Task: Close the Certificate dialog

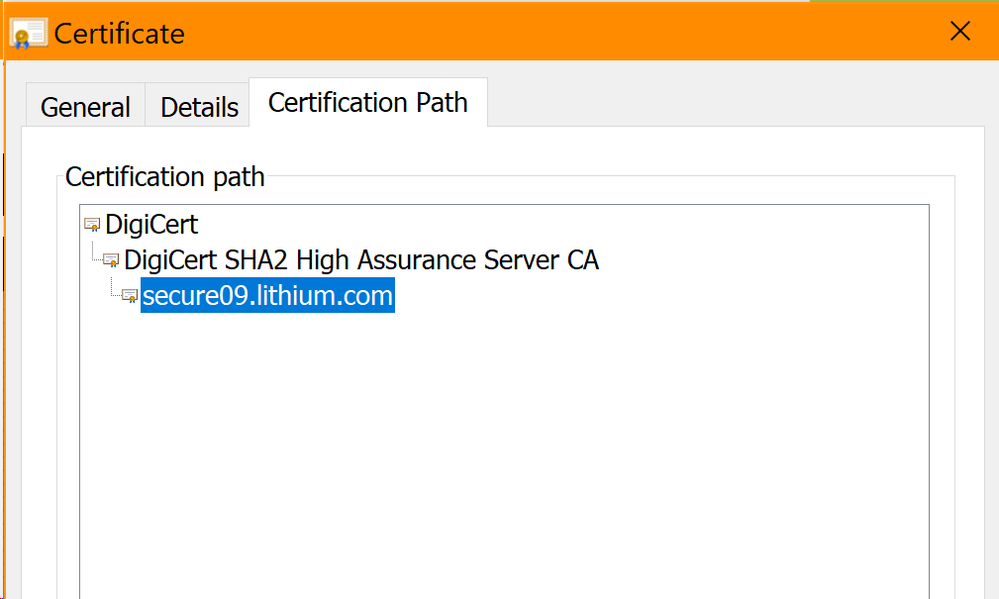Action: pyautogui.click(x=960, y=31)
